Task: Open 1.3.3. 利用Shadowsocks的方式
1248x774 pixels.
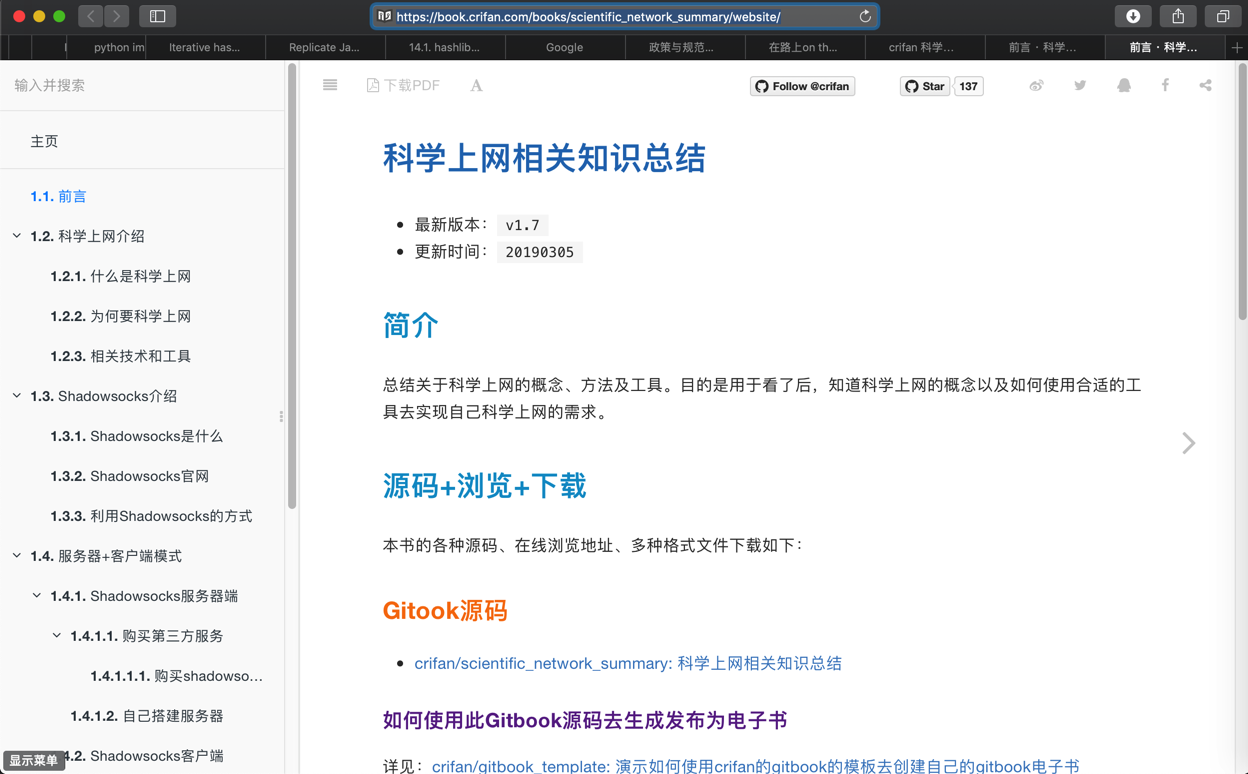Action: [x=151, y=516]
